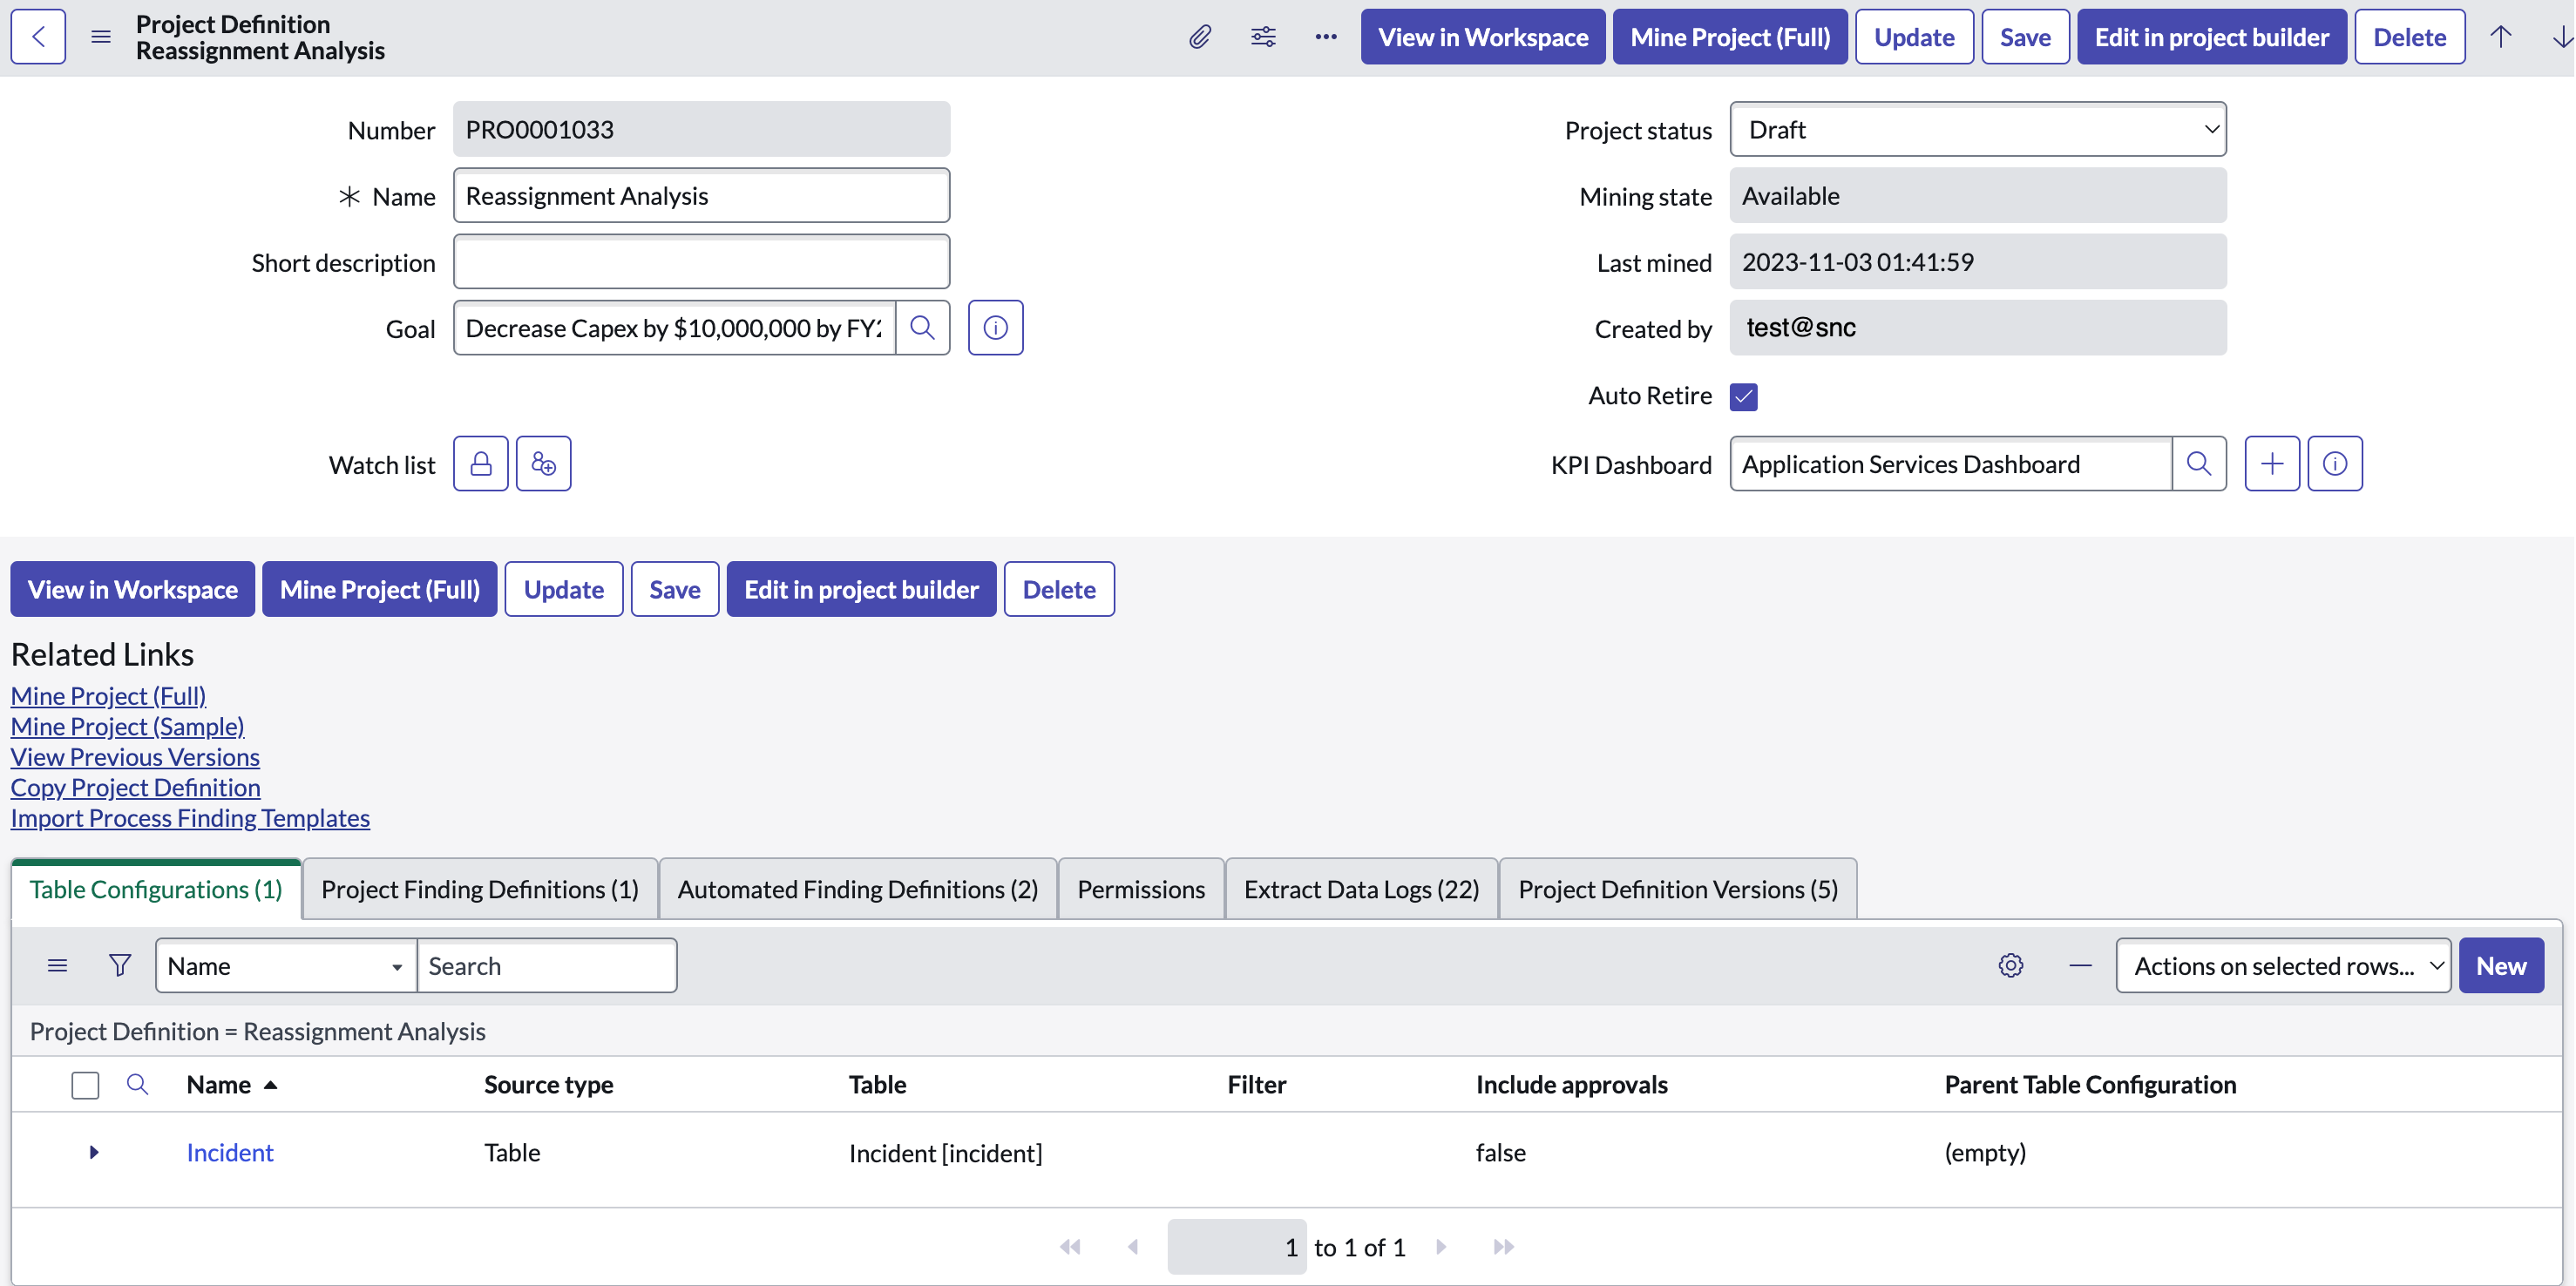Click View in Workspace in header
Viewport: 2576px width, 1286px height.
coord(1483,37)
